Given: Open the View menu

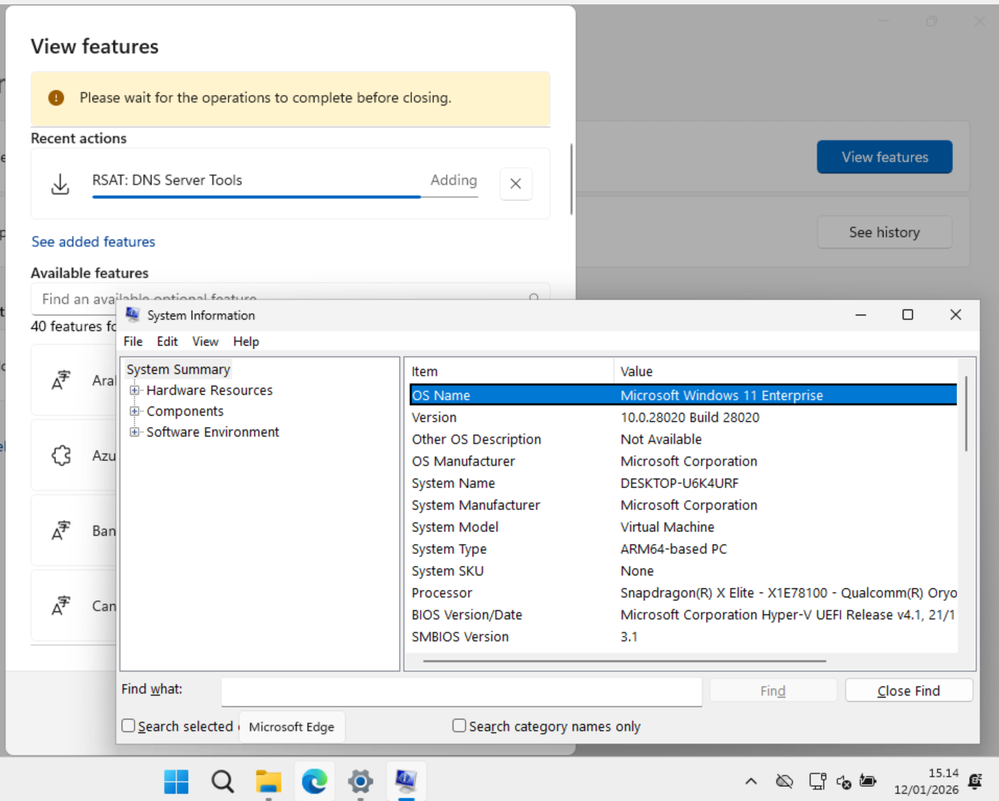Looking at the screenshot, I should click(205, 342).
